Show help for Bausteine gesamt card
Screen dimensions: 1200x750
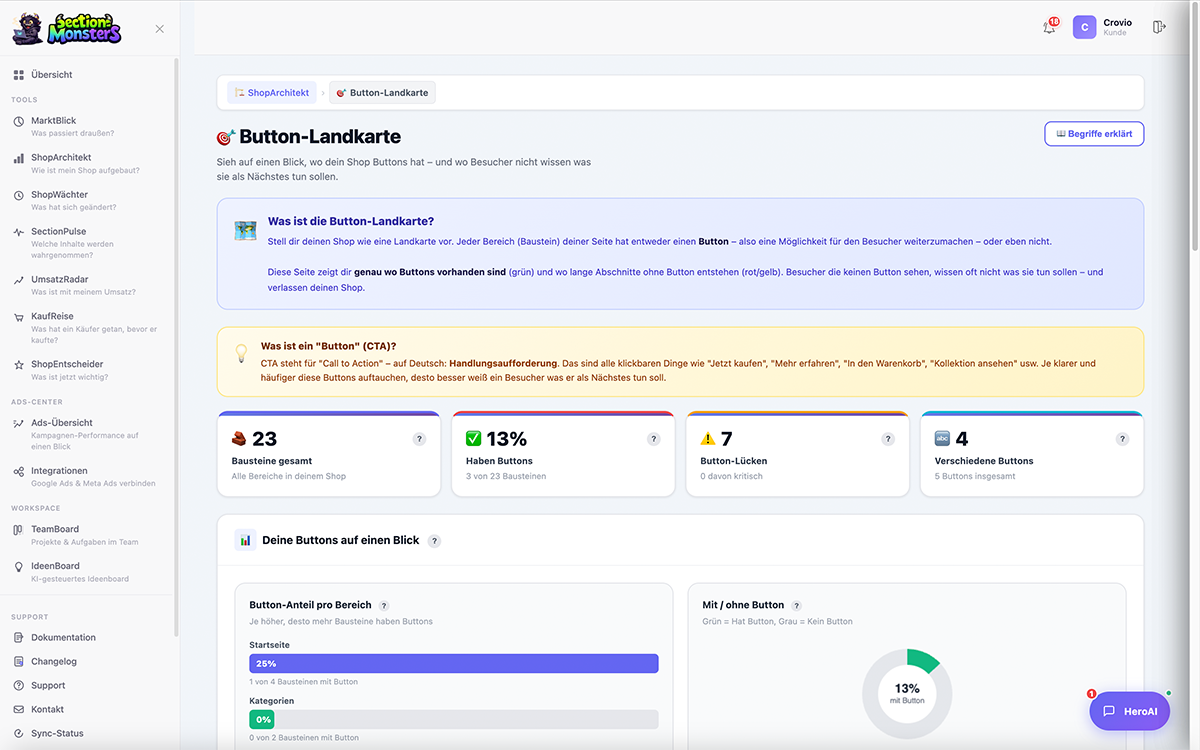click(x=420, y=439)
